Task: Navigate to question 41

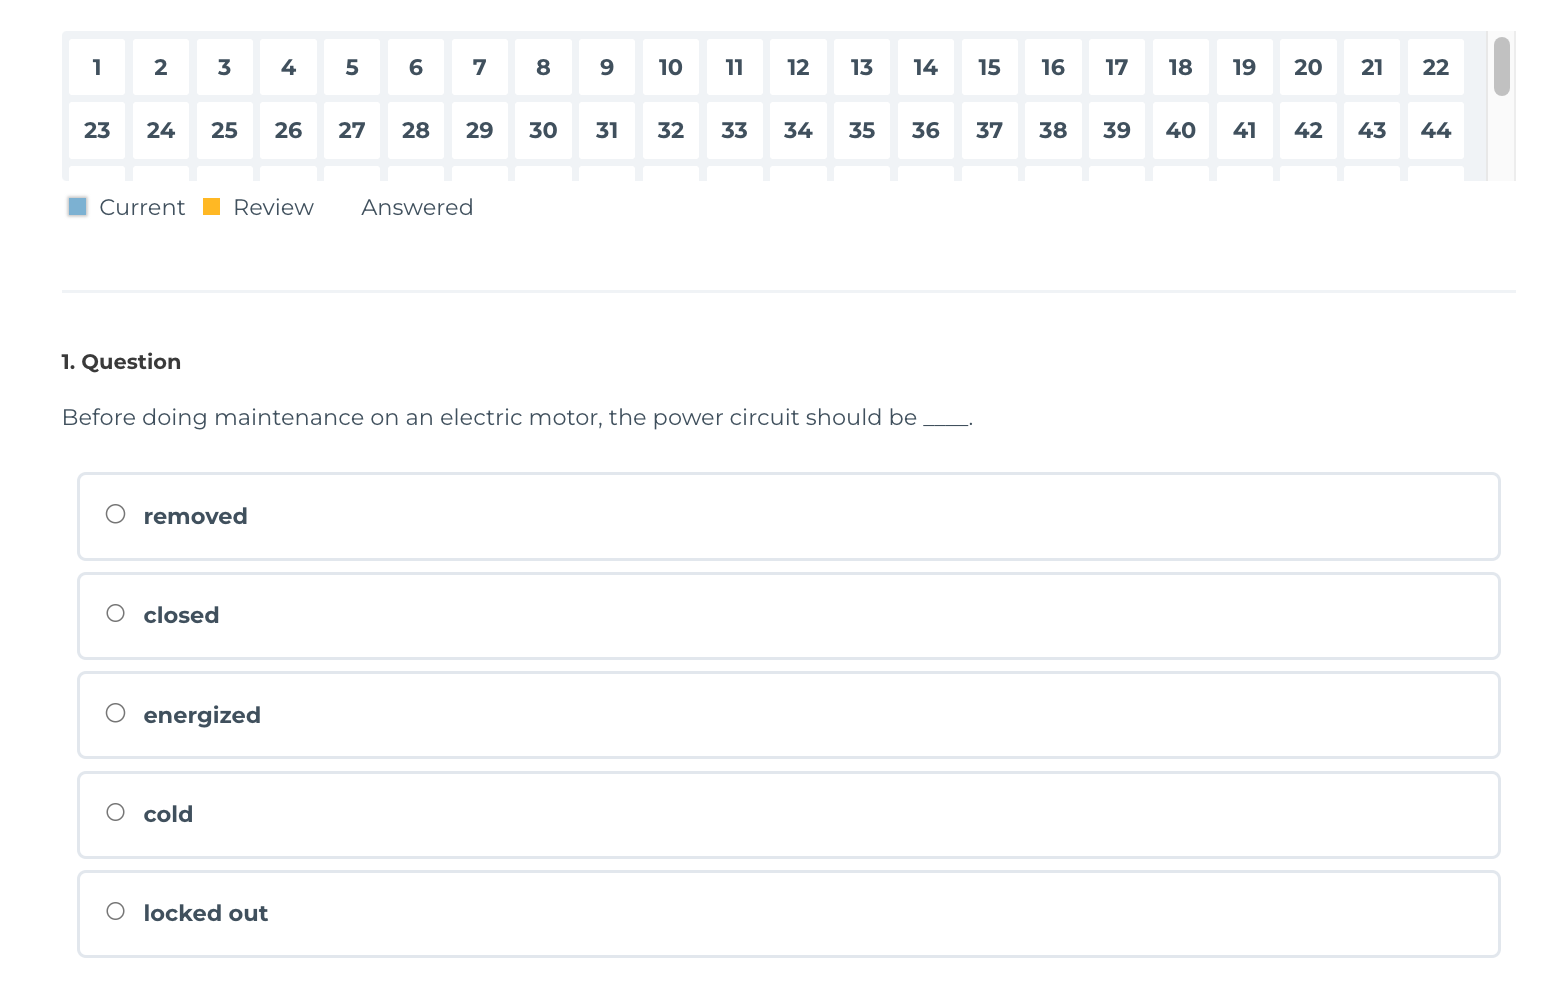Action: (1244, 130)
